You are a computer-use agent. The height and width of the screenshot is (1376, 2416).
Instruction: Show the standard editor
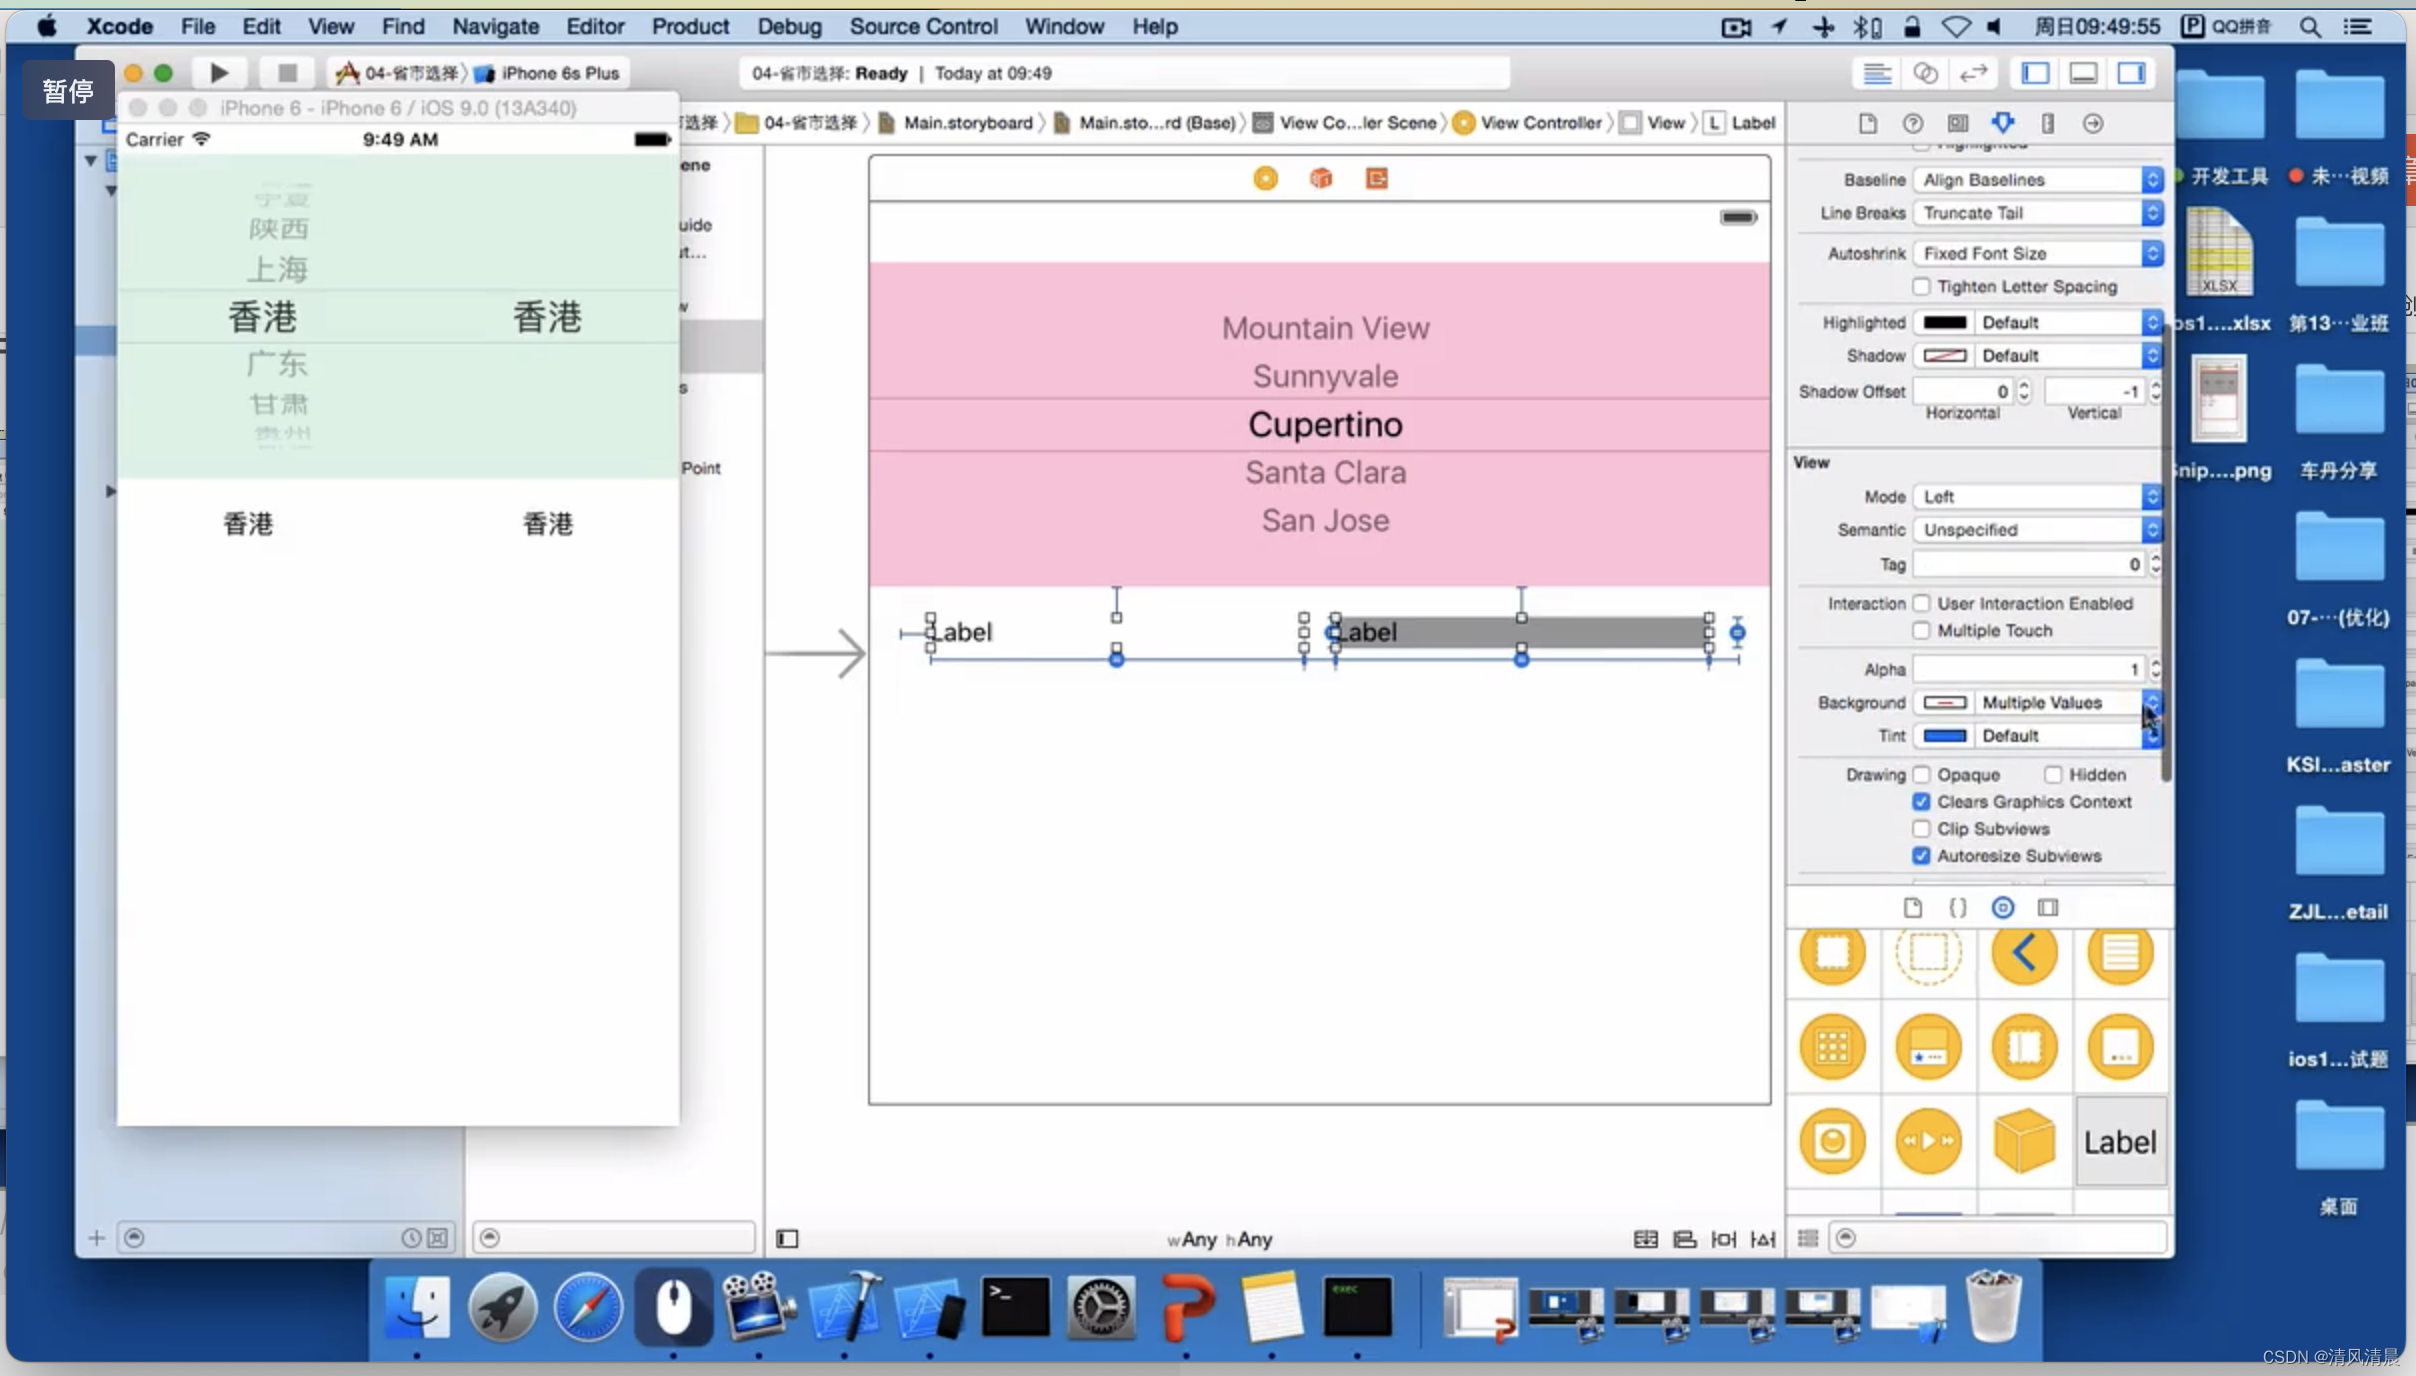pos(1877,73)
